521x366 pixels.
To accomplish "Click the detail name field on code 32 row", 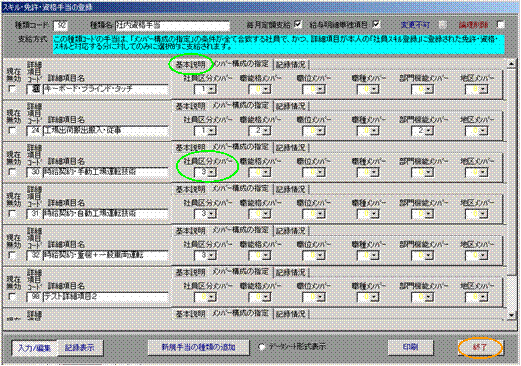I will click(x=106, y=256).
